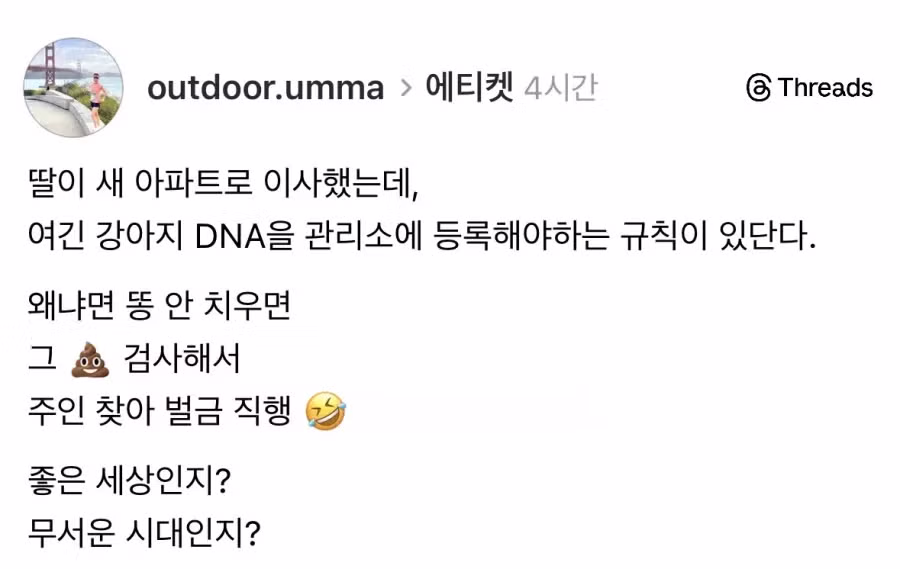This screenshot has width=900, height=569.
Task: Click the word 검사해서
Action: 182,359
